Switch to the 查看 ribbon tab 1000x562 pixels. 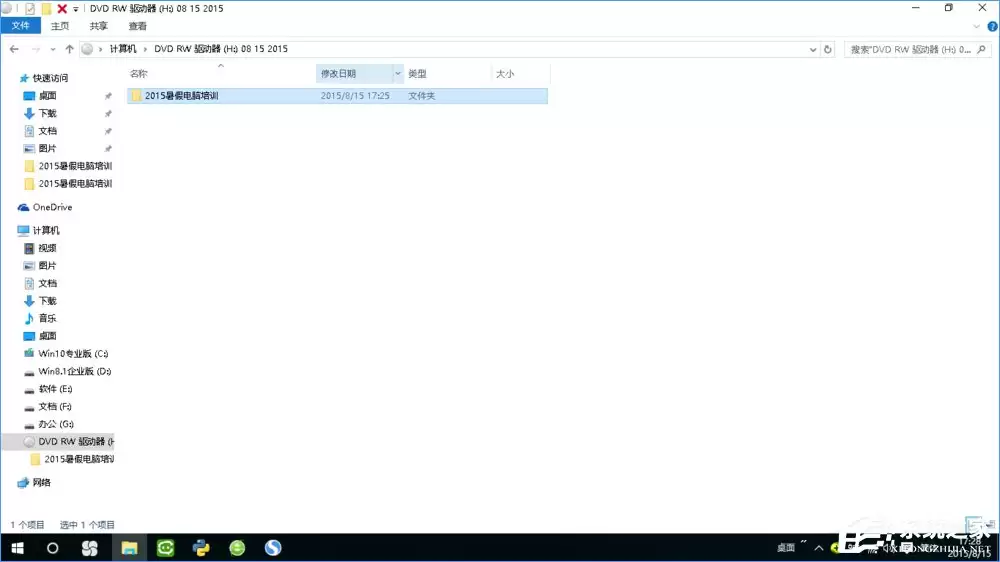(137, 26)
